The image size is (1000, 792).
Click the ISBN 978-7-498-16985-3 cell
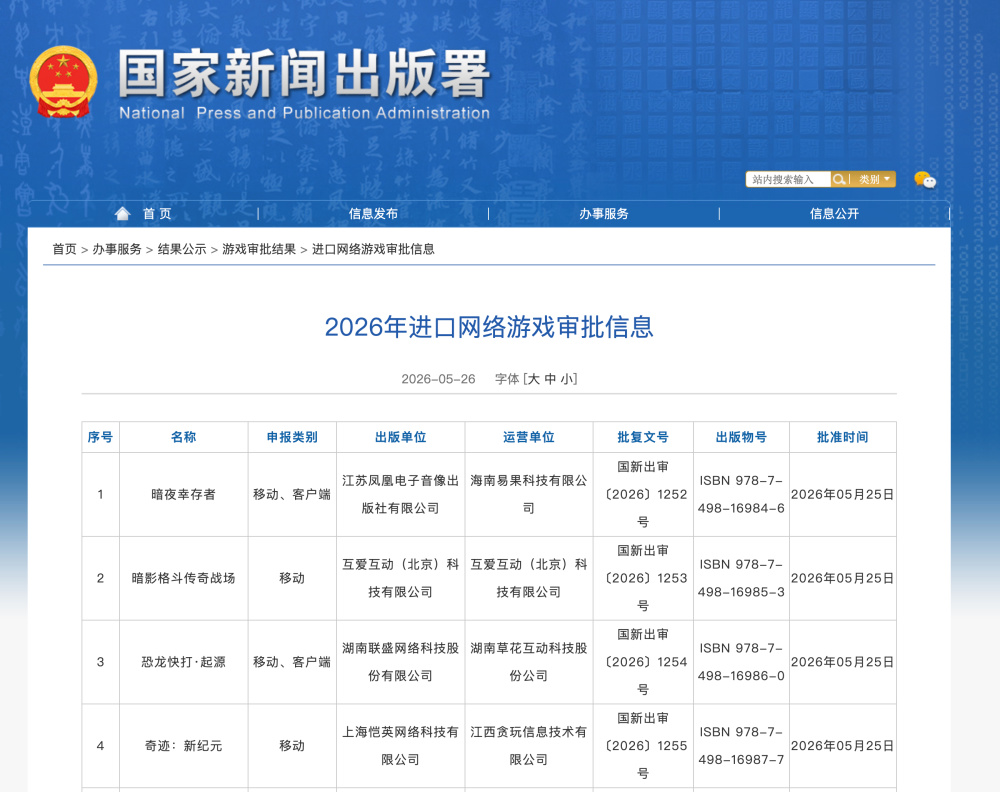tap(741, 578)
